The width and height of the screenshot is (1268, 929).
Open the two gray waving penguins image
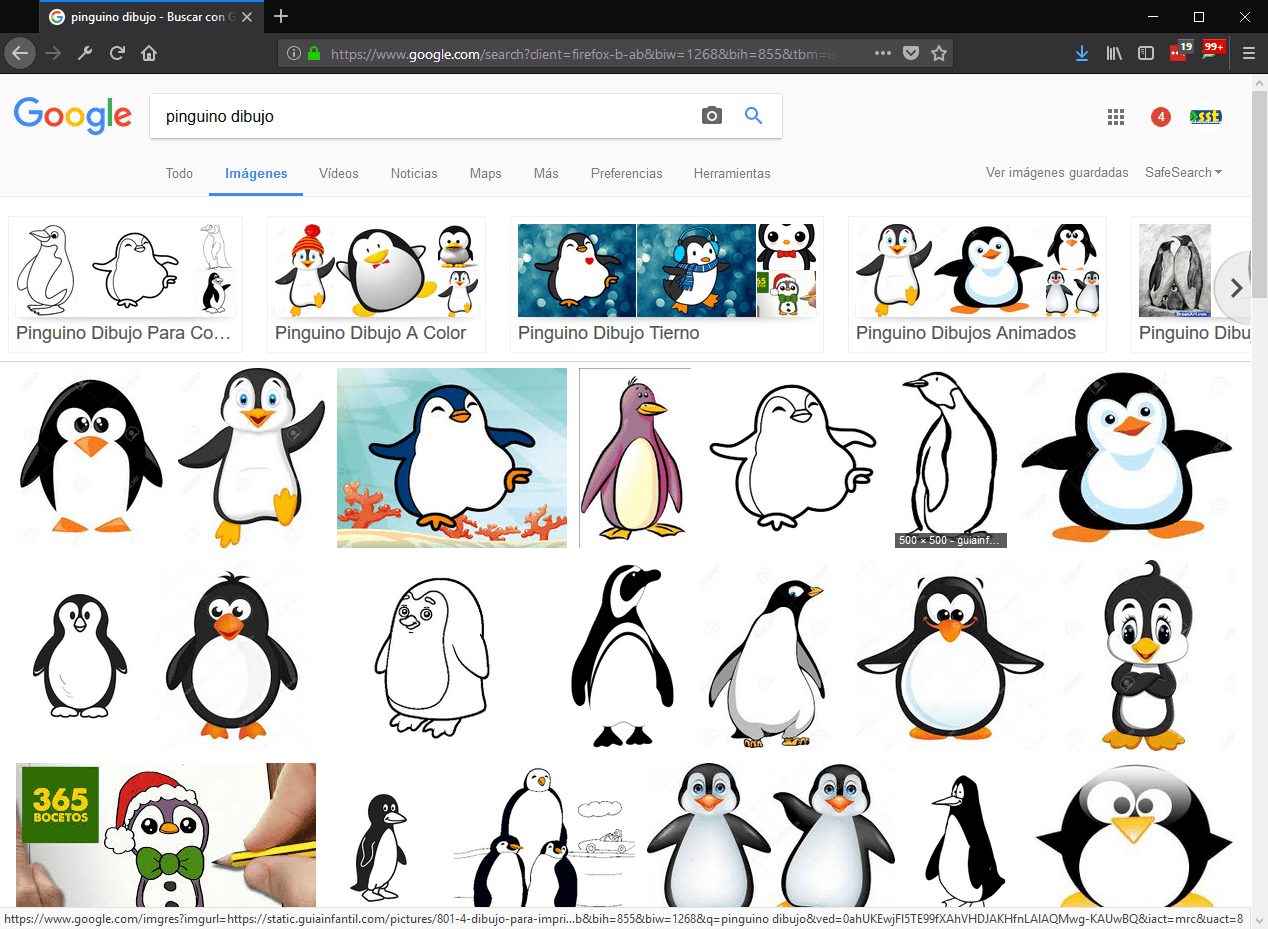coord(769,834)
